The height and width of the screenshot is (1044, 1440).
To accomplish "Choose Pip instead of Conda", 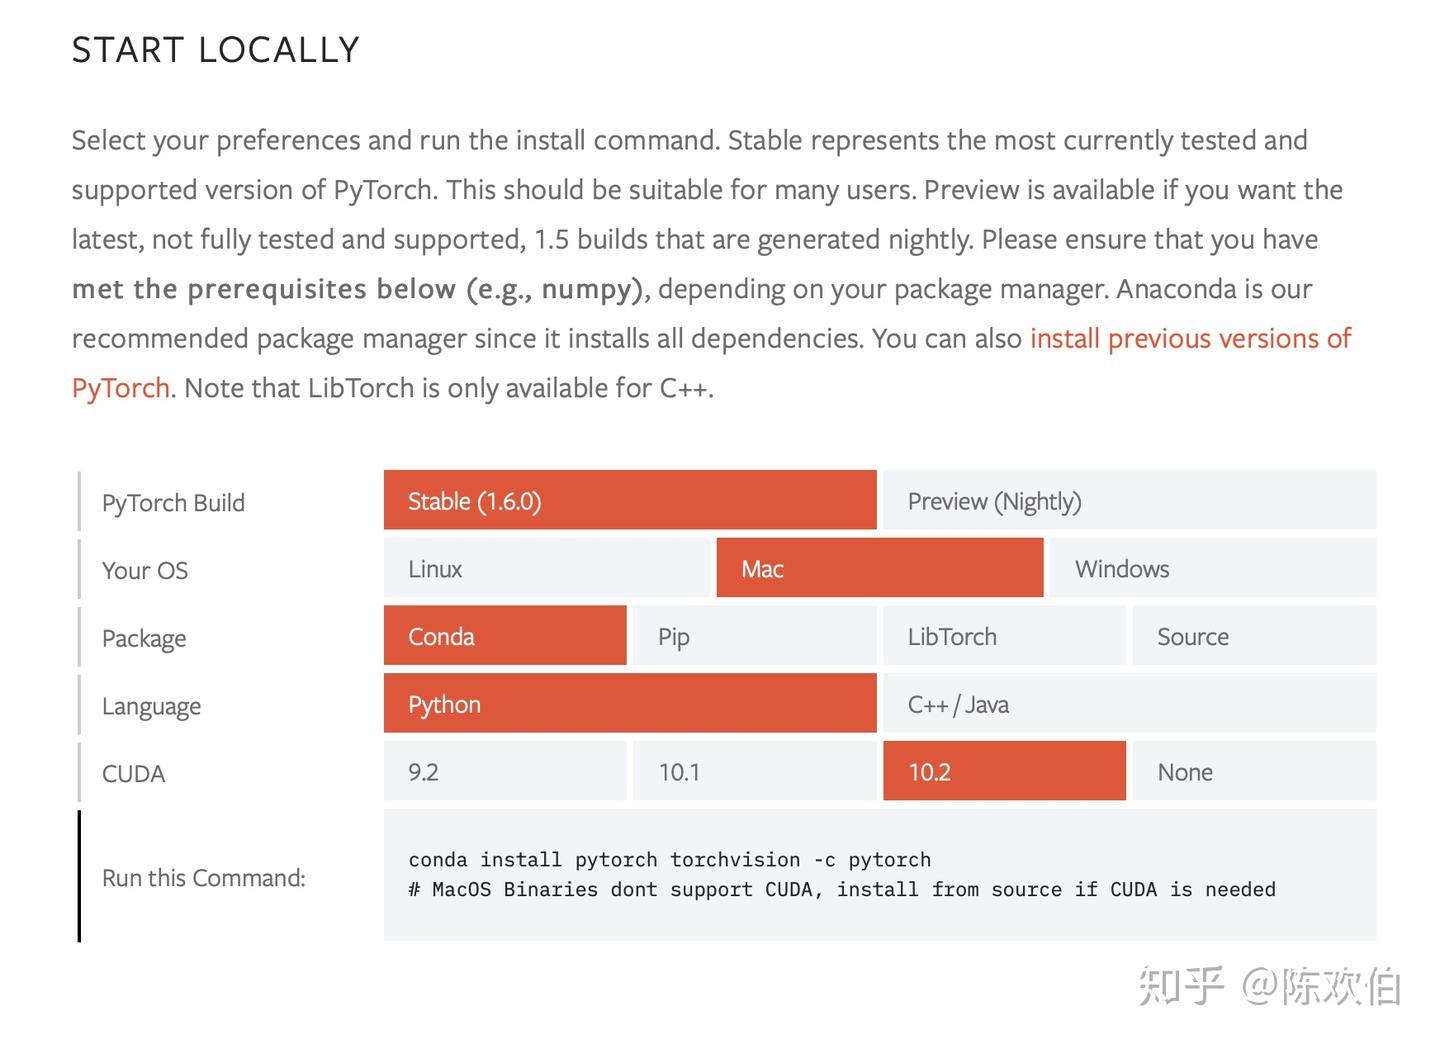I will pos(753,636).
